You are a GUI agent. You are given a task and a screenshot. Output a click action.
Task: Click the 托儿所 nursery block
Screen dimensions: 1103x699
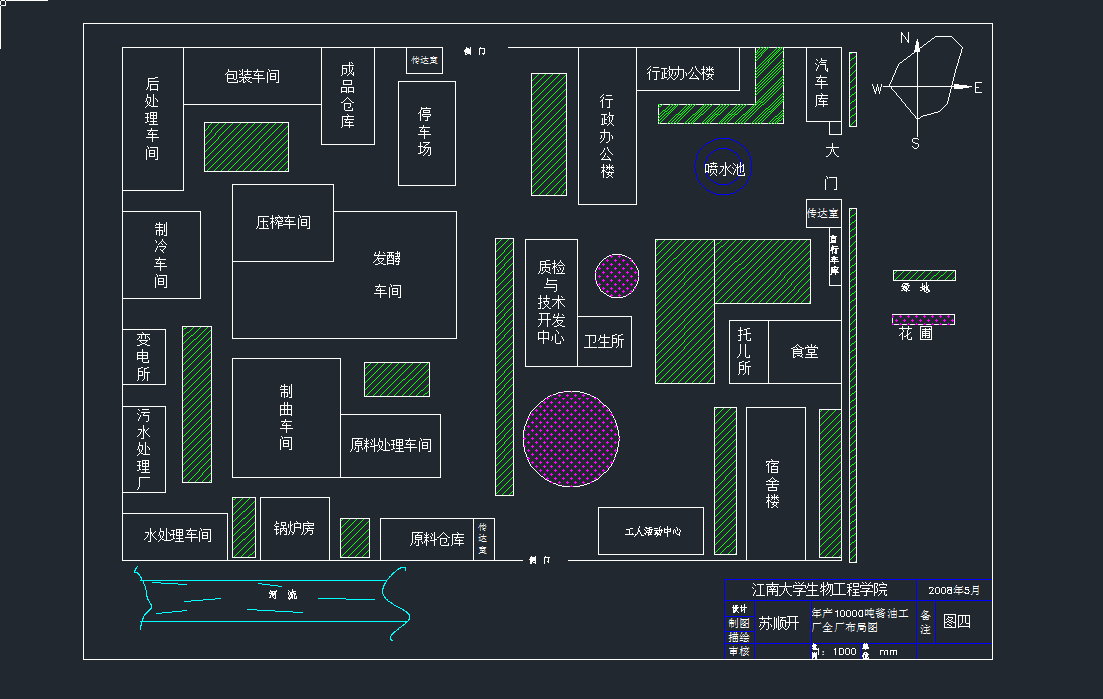coord(747,352)
